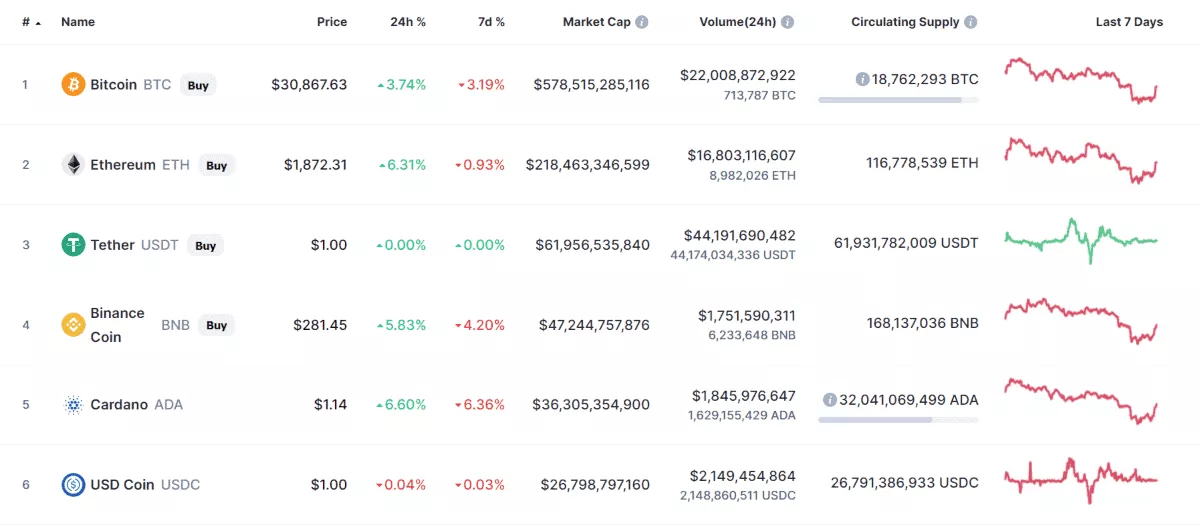Click Ethereum market cap $218,463,346,599
This screenshot has width=1200, height=525.
tap(588, 165)
